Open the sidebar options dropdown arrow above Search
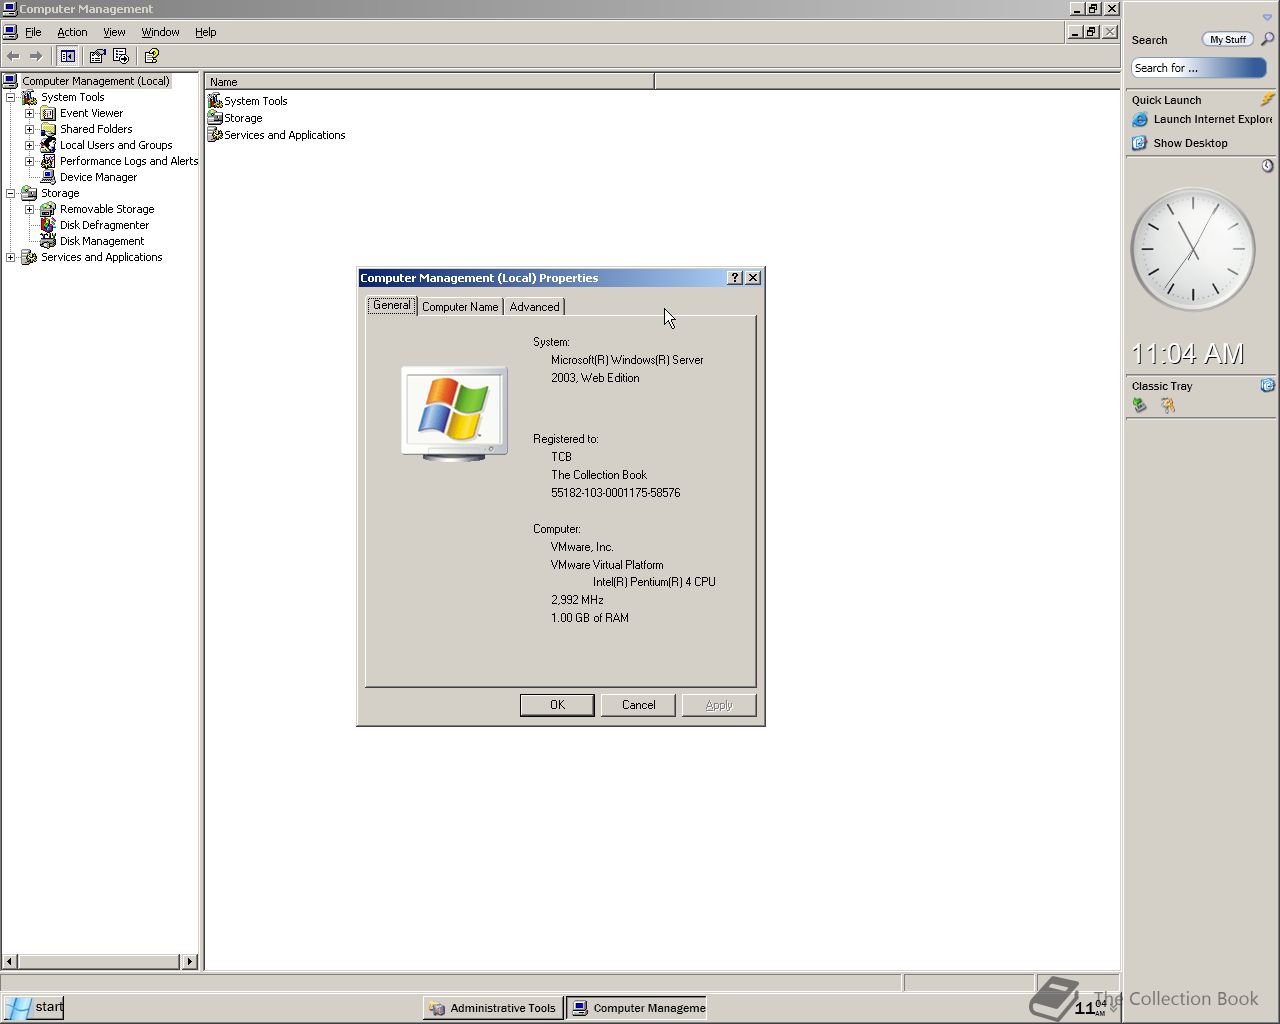The height and width of the screenshot is (1024, 1280). (1267, 17)
